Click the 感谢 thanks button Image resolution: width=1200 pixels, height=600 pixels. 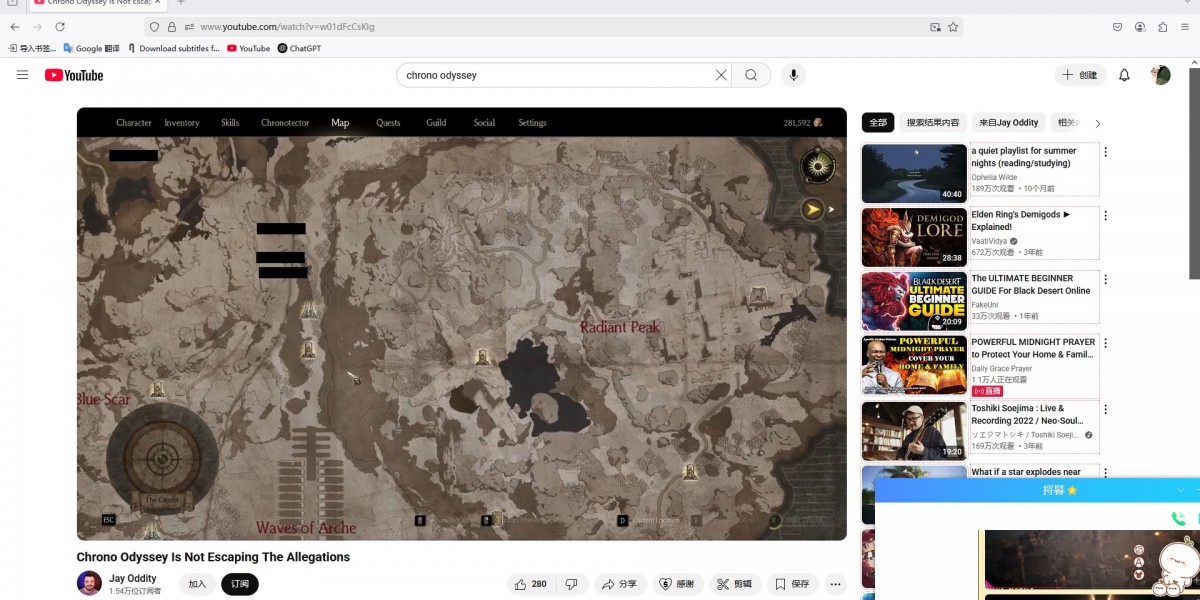coord(677,584)
